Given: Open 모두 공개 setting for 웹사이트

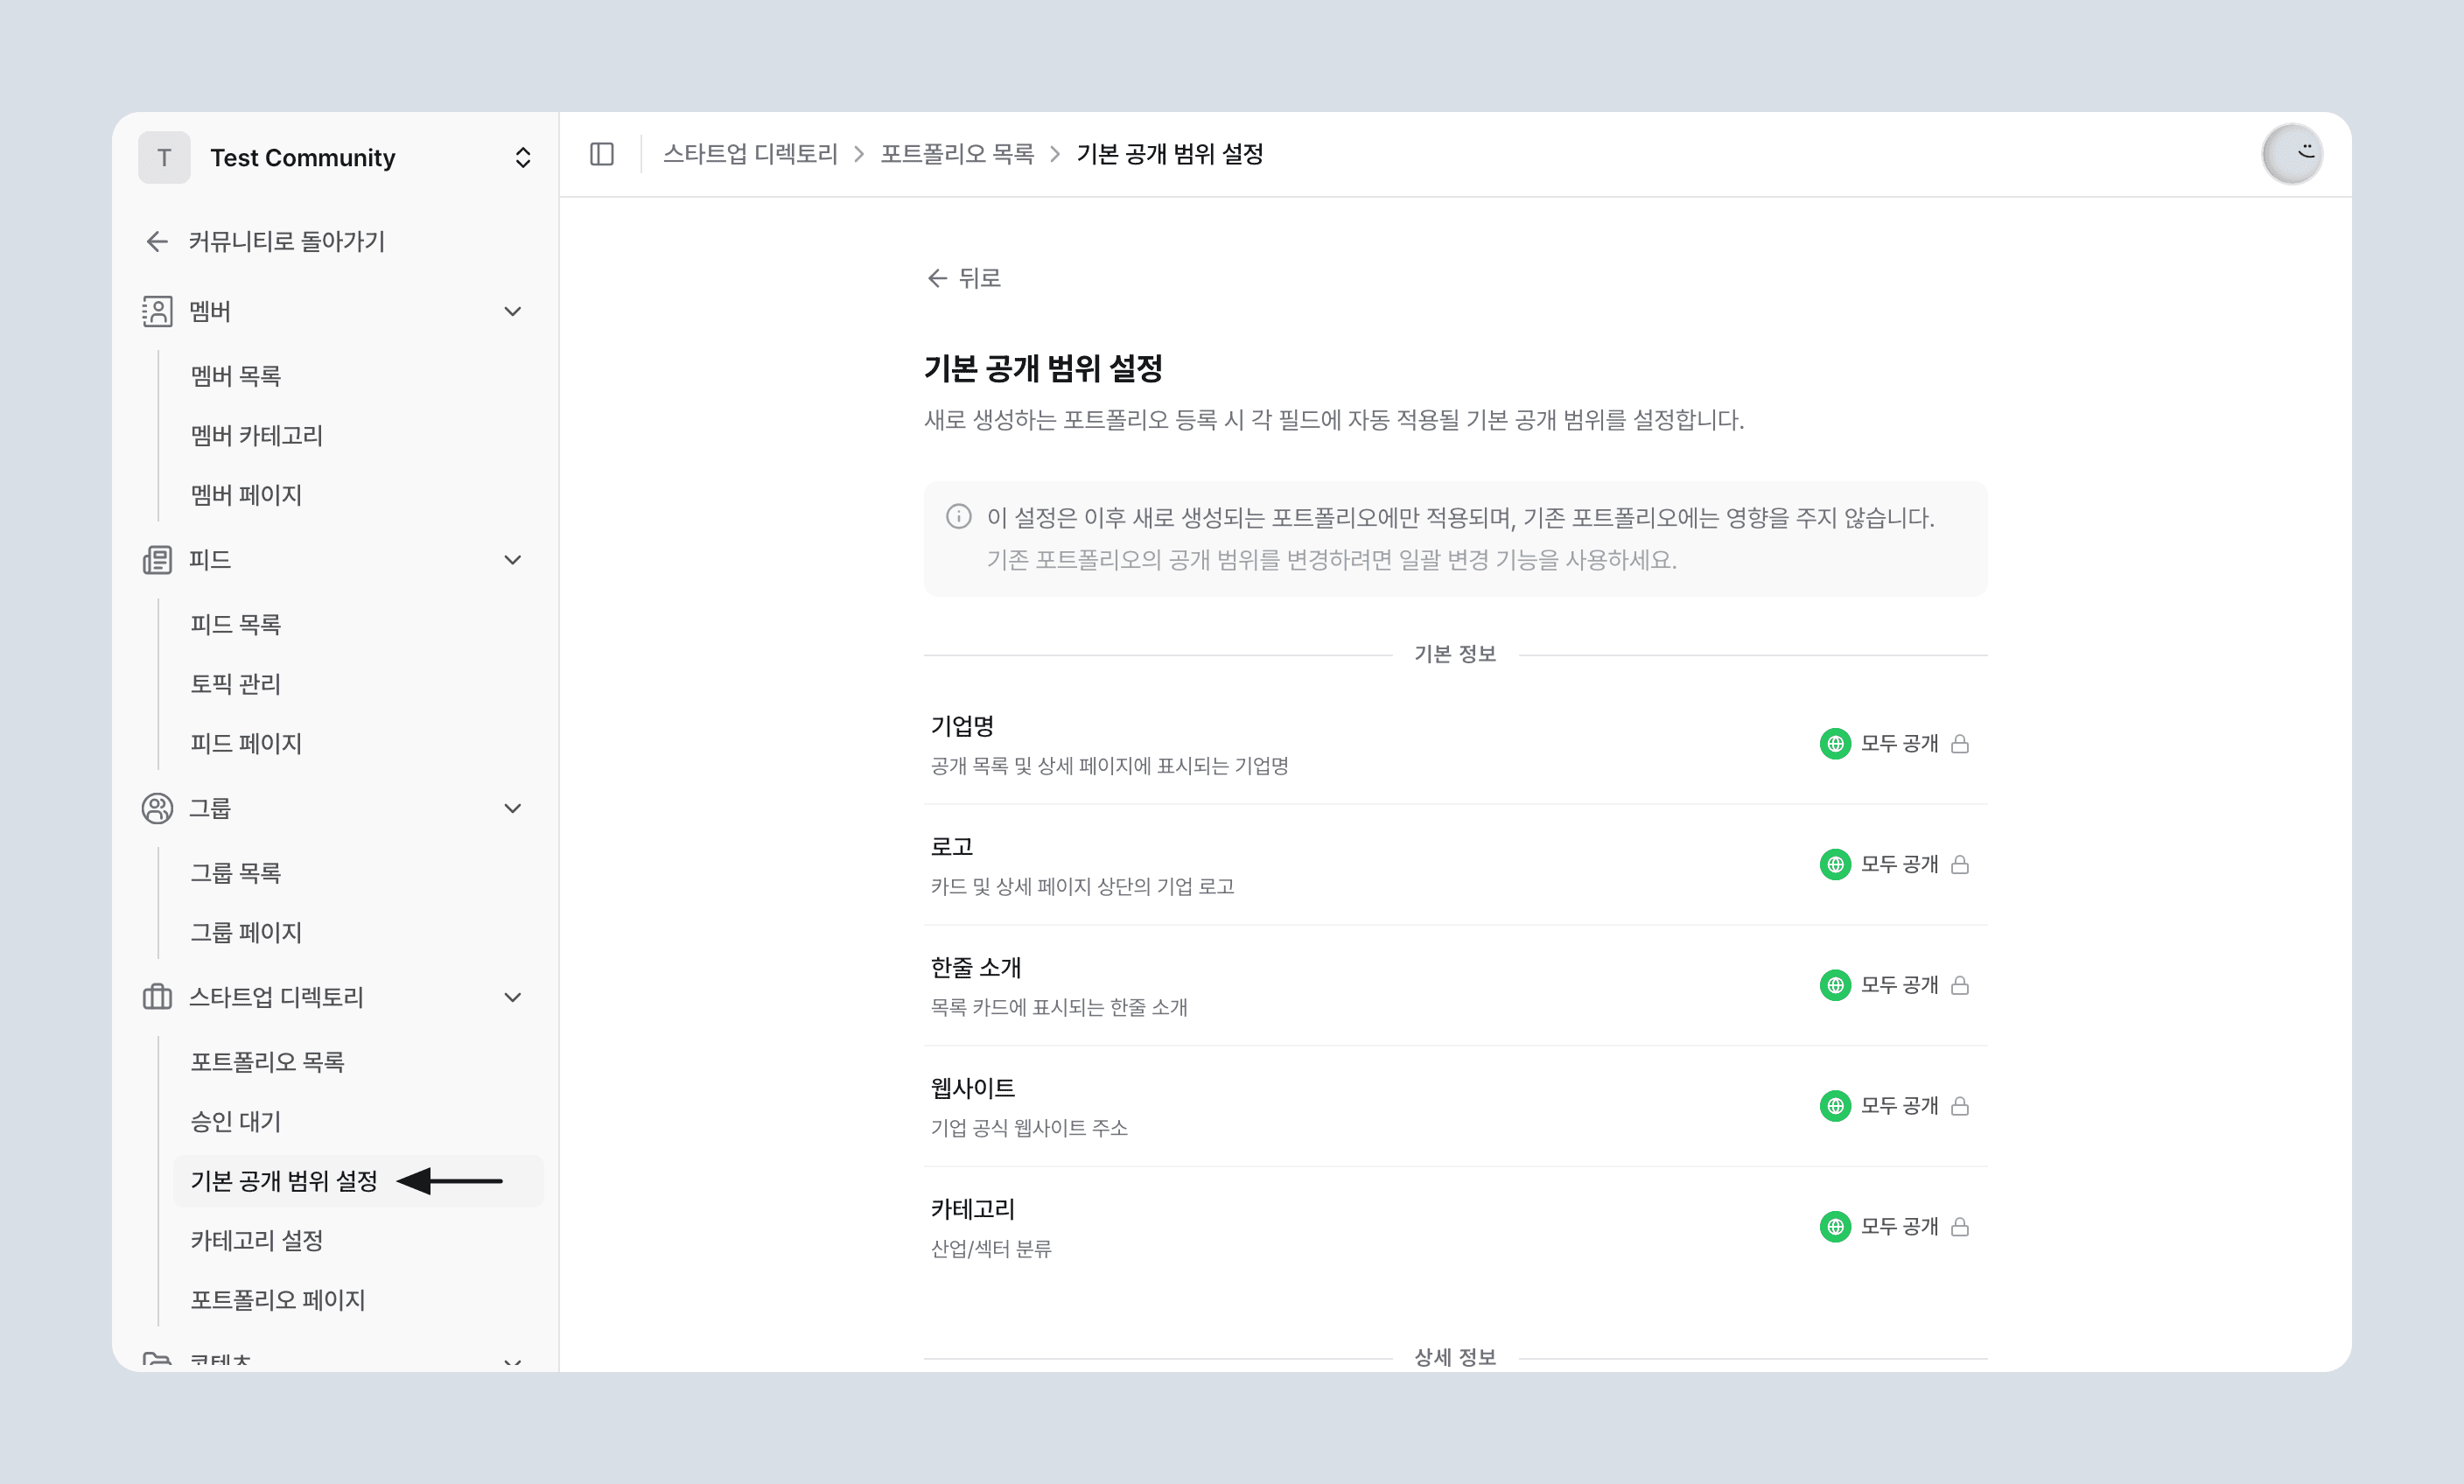Looking at the screenshot, I should coord(1895,1106).
